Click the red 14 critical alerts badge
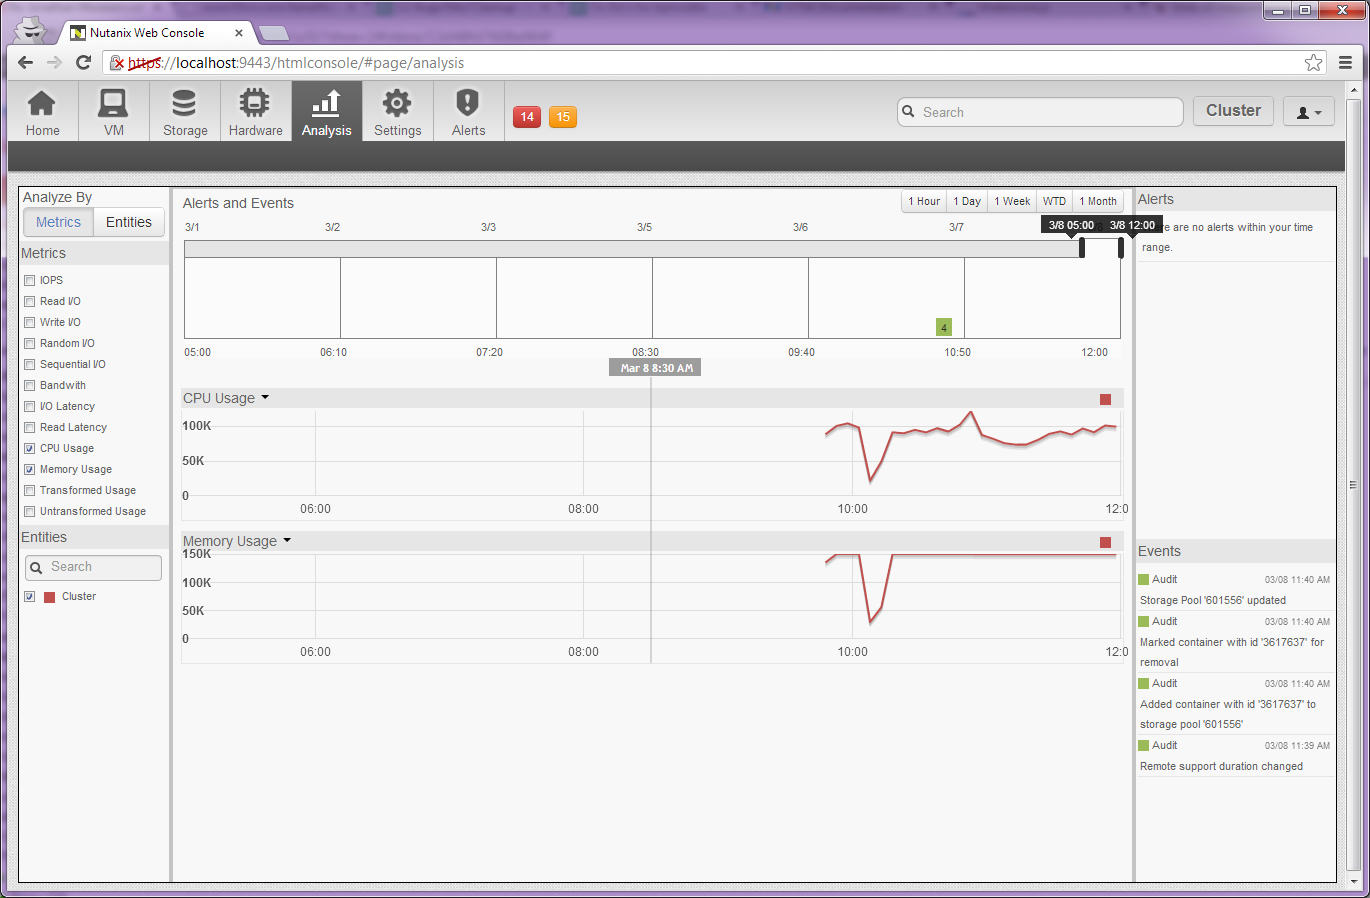Viewport: 1370px width, 898px height. pos(527,117)
